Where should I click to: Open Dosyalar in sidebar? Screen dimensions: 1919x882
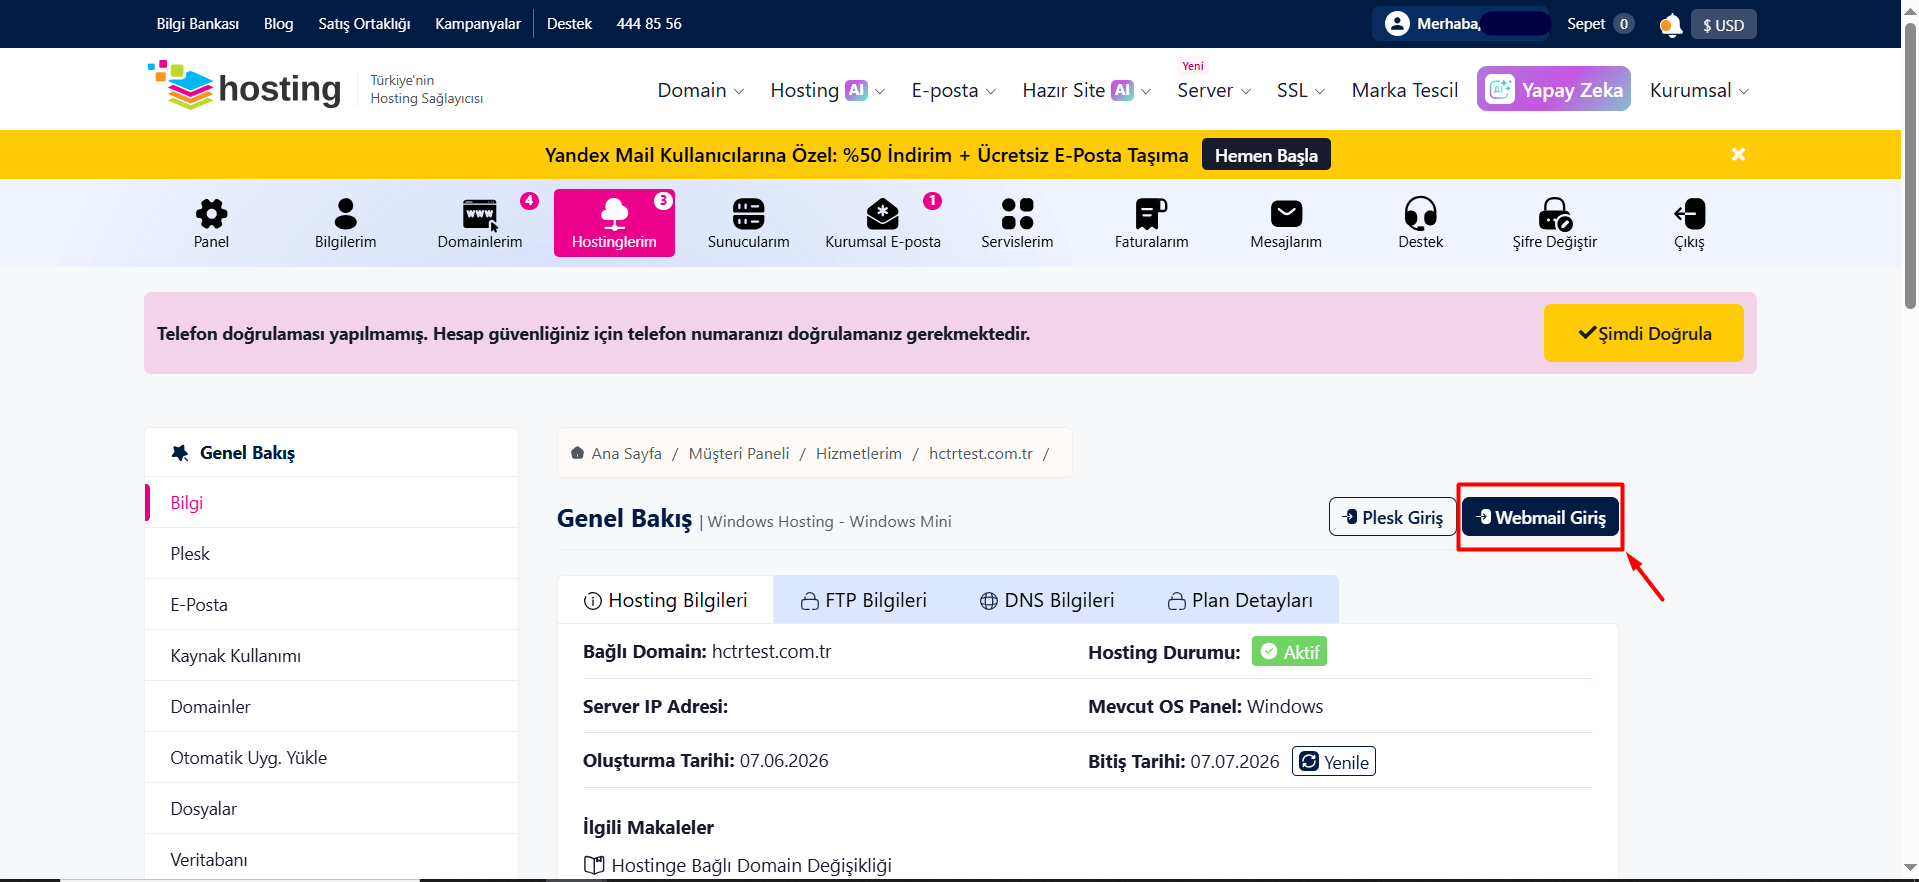pyautogui.click(x=332, y=809)
